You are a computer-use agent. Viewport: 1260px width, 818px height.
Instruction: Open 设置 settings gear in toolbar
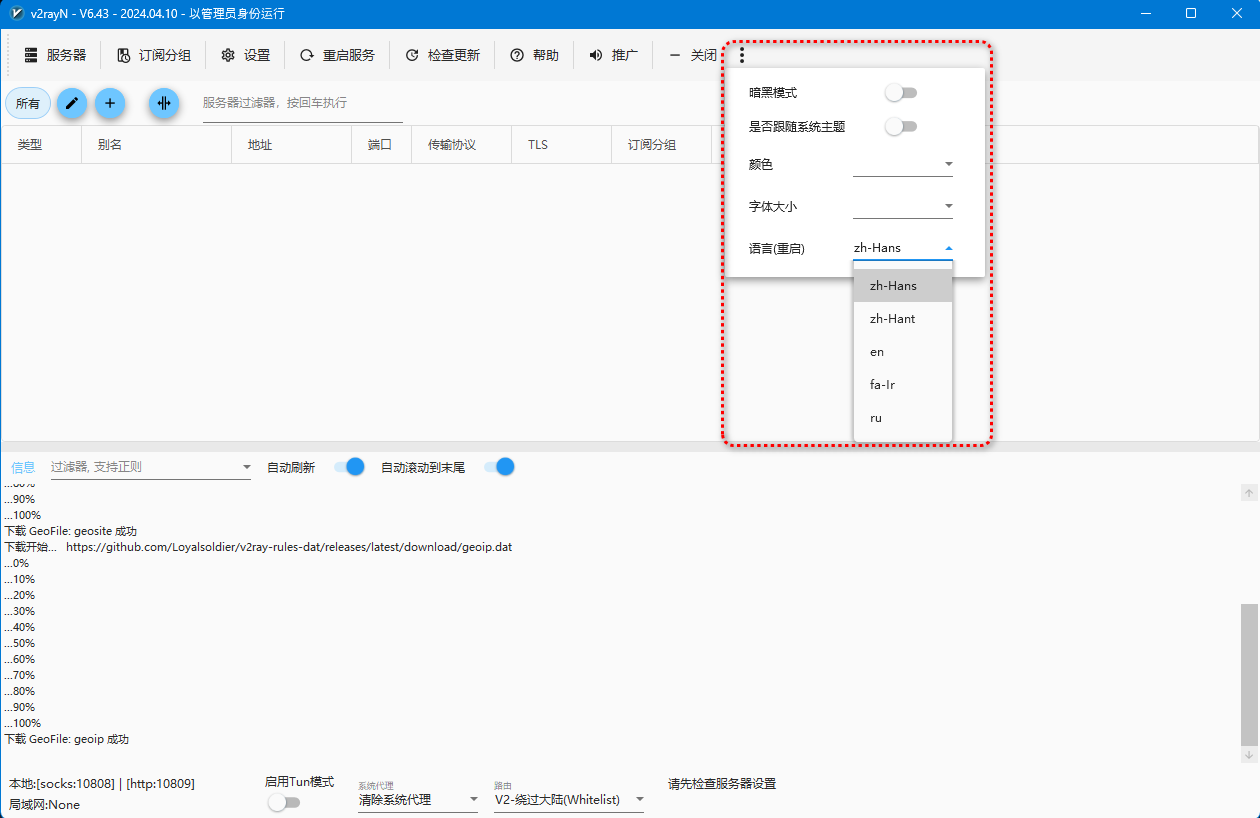(245, 55)
